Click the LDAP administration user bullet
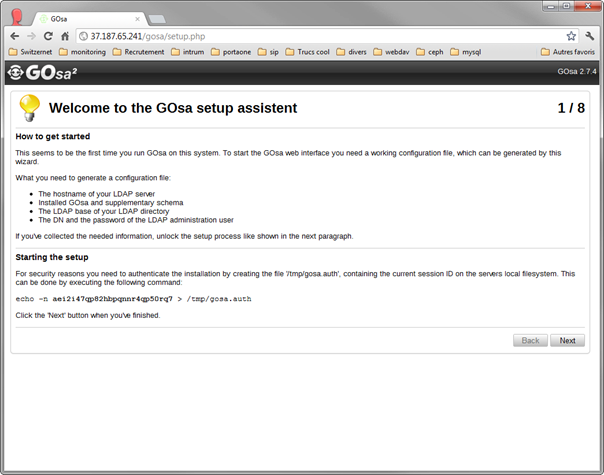Screen dimensions: 604x475 (136, 220)
